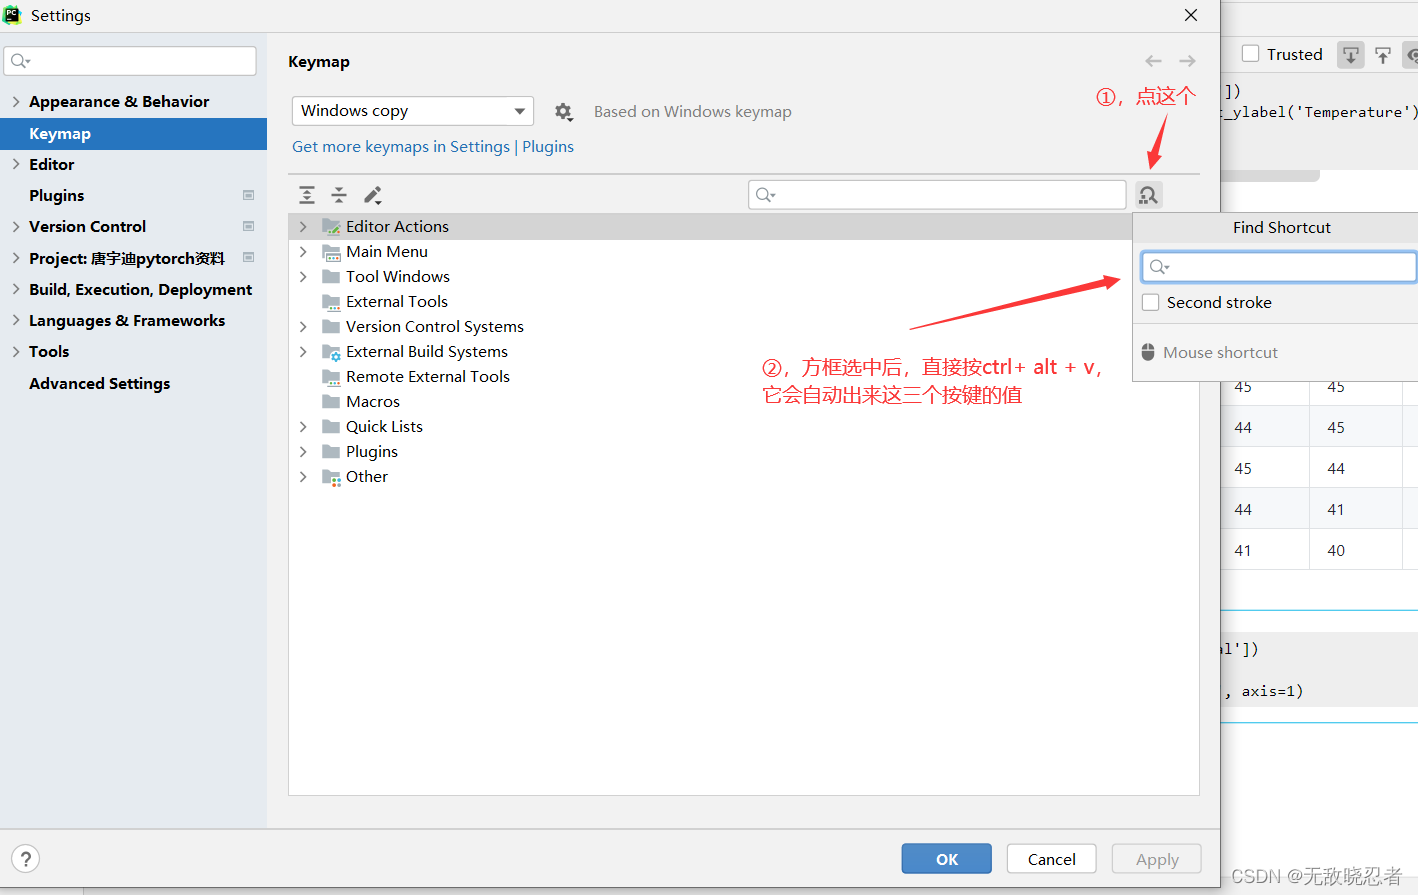Focus the Find Shortcut input box

1279,267
